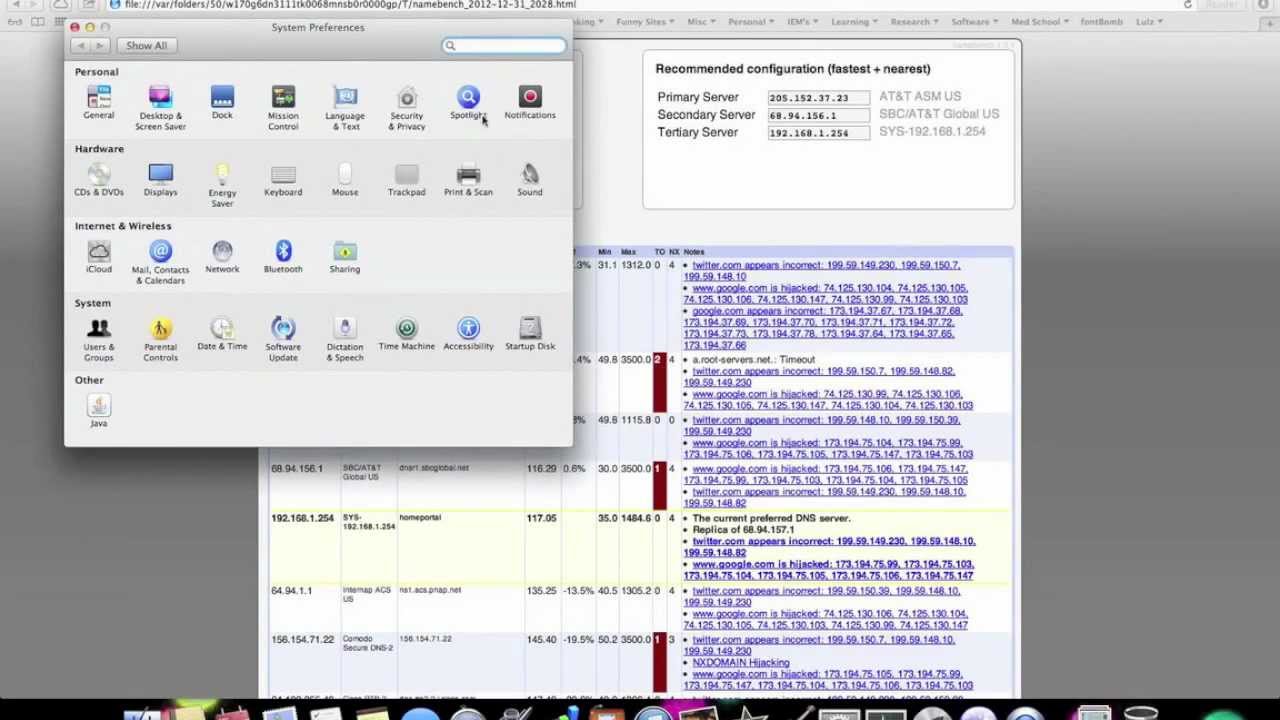Open the Mouse preferences pane
Image resolution: width=1280 pixels, height=720 pixels.
[345, 180]
